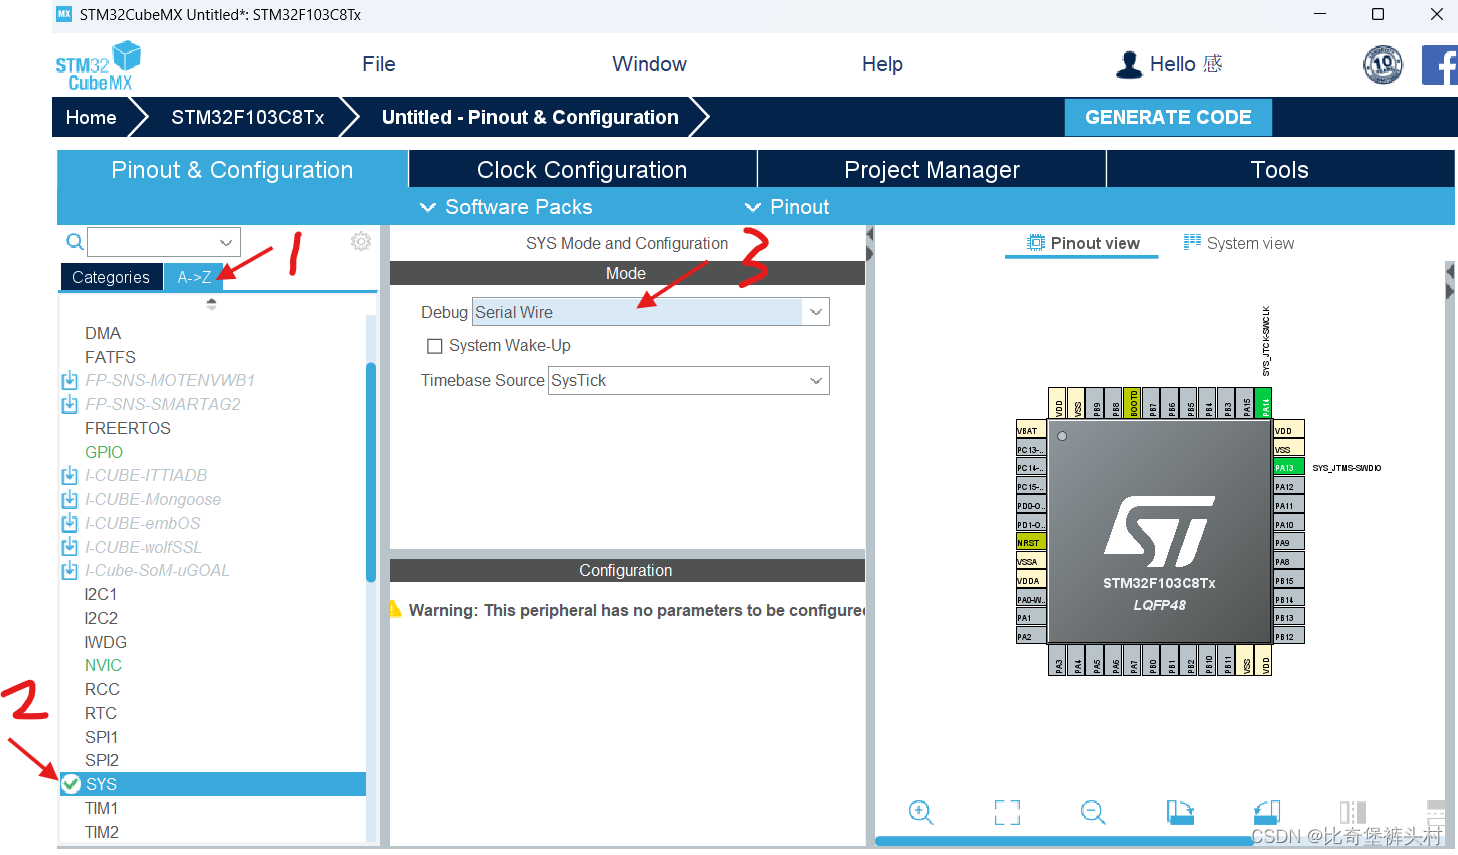Viewport: 1458px width, 855px height.
Task: Download the I-CUBE-ITTIADB package
Action: click(x=69, y=476)
